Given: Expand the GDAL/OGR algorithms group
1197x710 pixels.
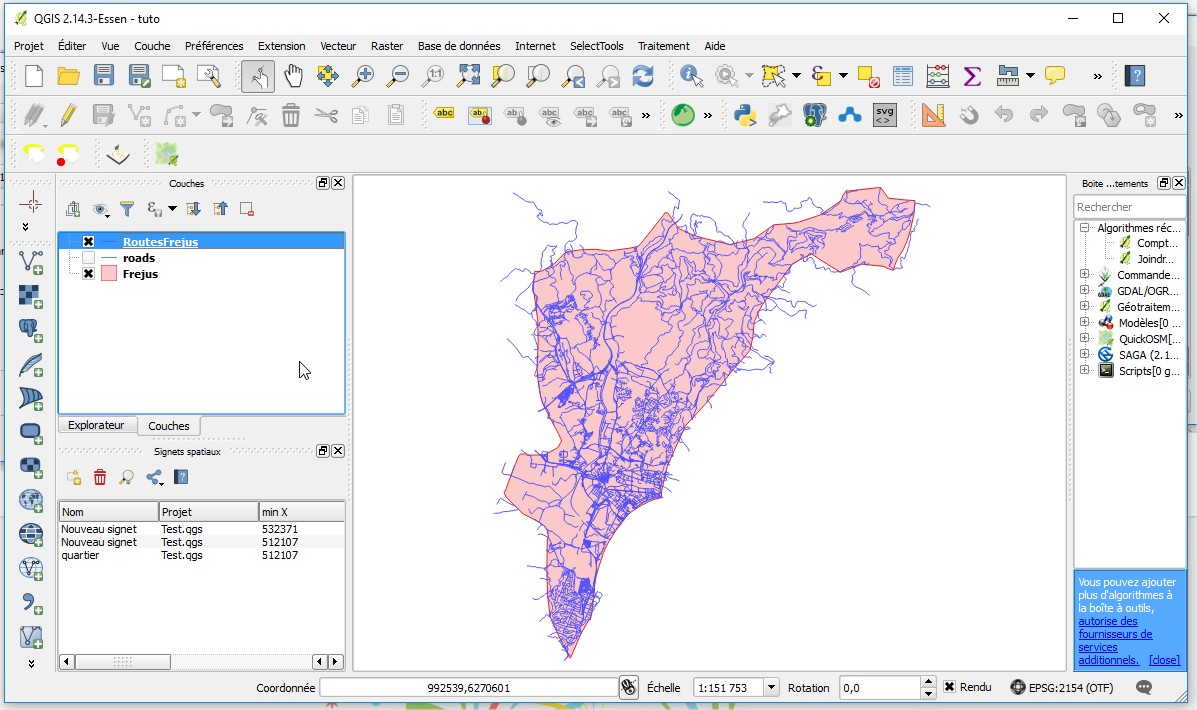Looking at the screenshot, I should [x=1084, y=291].
